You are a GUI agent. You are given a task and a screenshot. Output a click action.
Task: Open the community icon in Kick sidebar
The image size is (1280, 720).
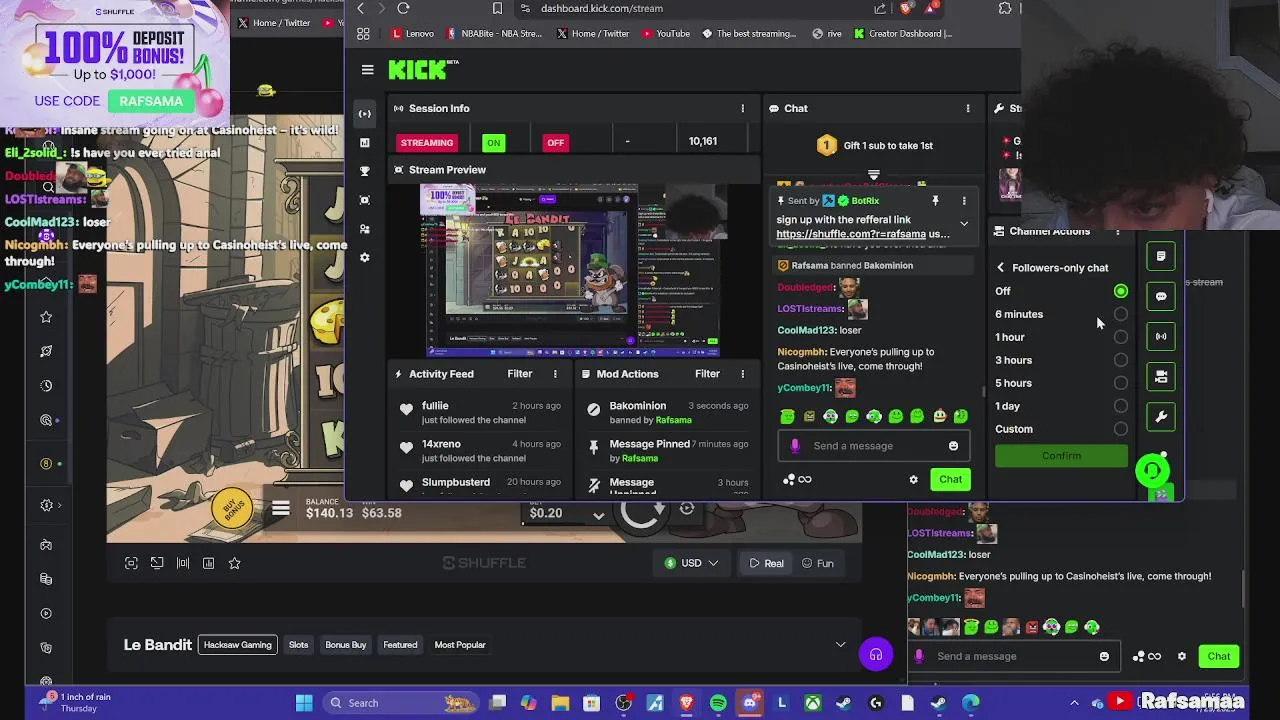click(365, 229)
